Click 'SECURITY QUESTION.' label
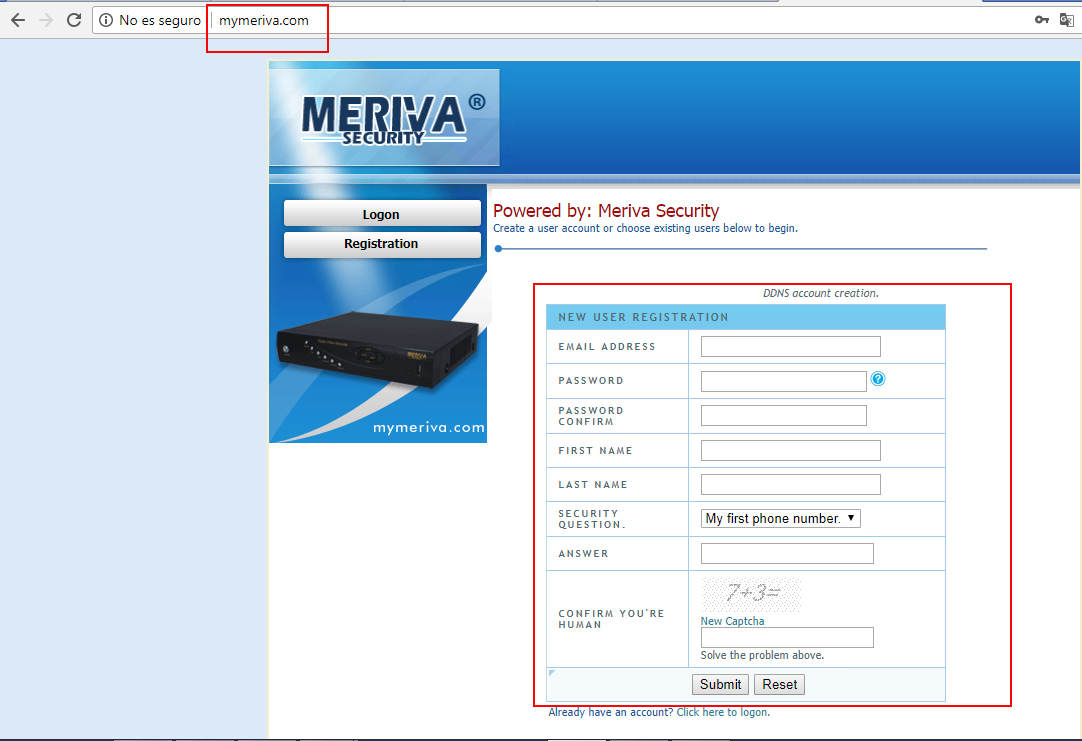Image resolution: width=1082 pixels, height=741 pixels. (591, 519)
